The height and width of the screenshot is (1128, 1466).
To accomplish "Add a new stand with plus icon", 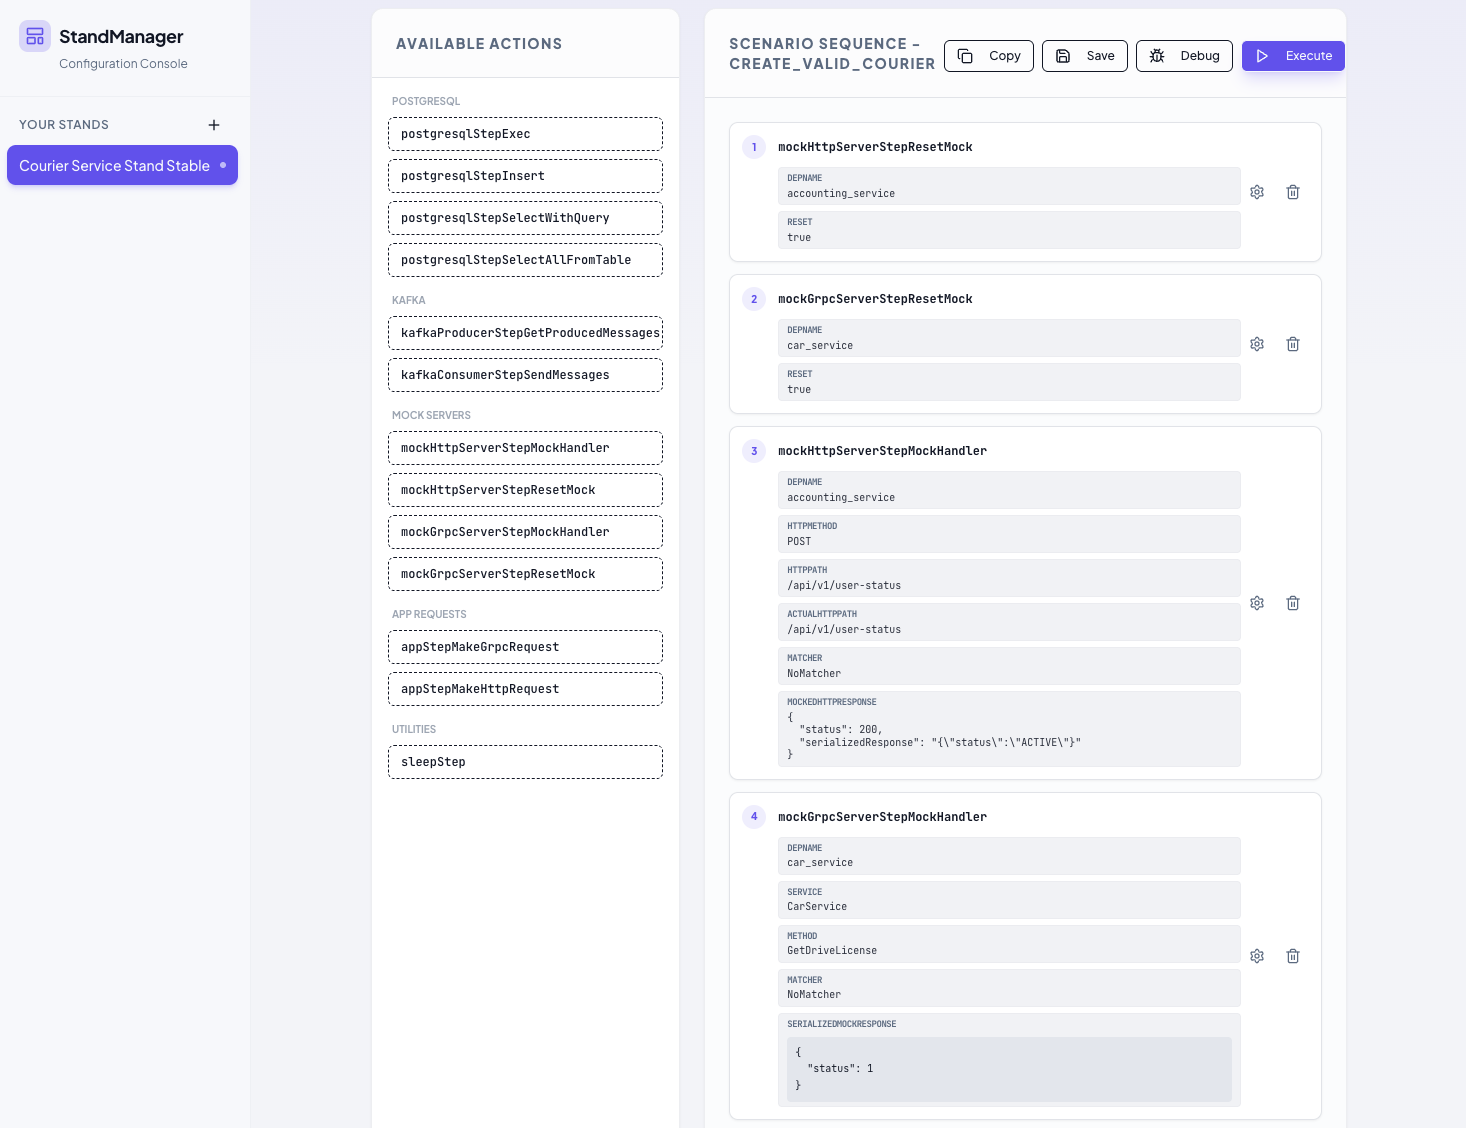I will coord(214,125).
